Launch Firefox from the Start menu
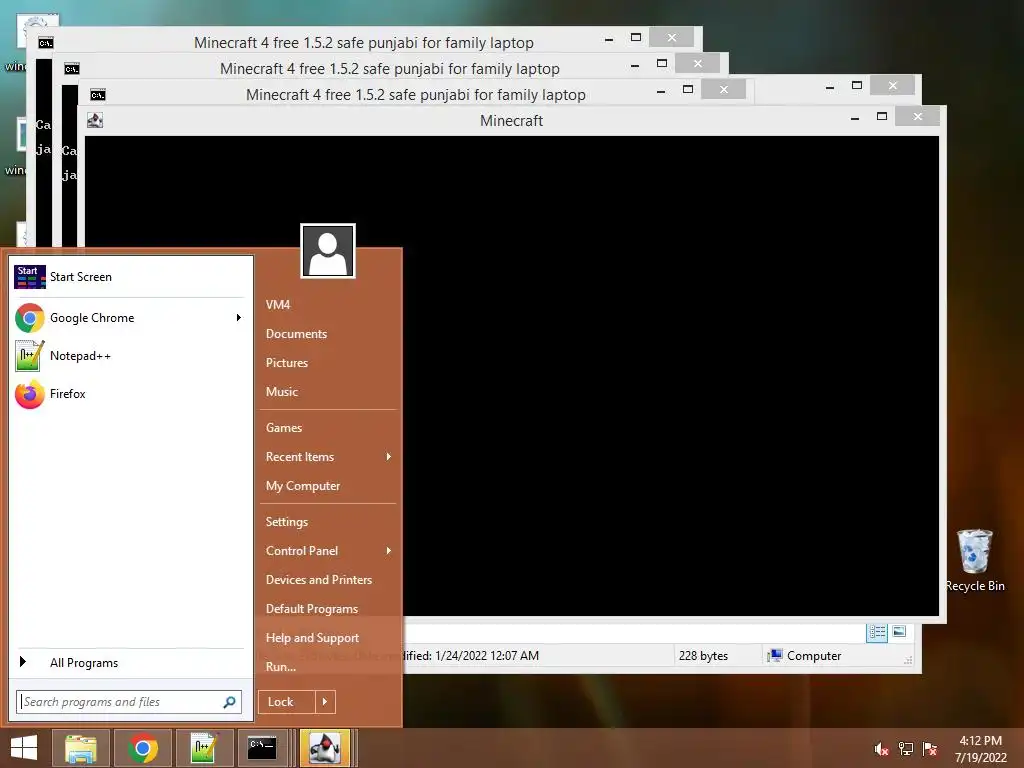Screen dimensions: 1024x768 (131, 394)
